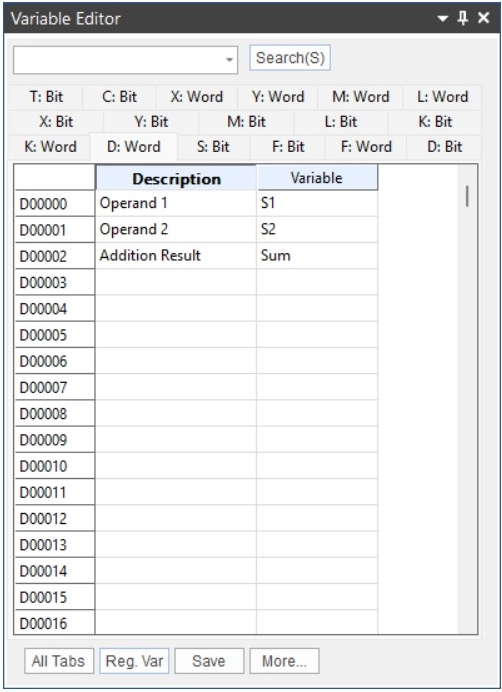Open the X: Word tab
Image resolution: width=502 pixels, height=692 pixels.
coord(197,97)
